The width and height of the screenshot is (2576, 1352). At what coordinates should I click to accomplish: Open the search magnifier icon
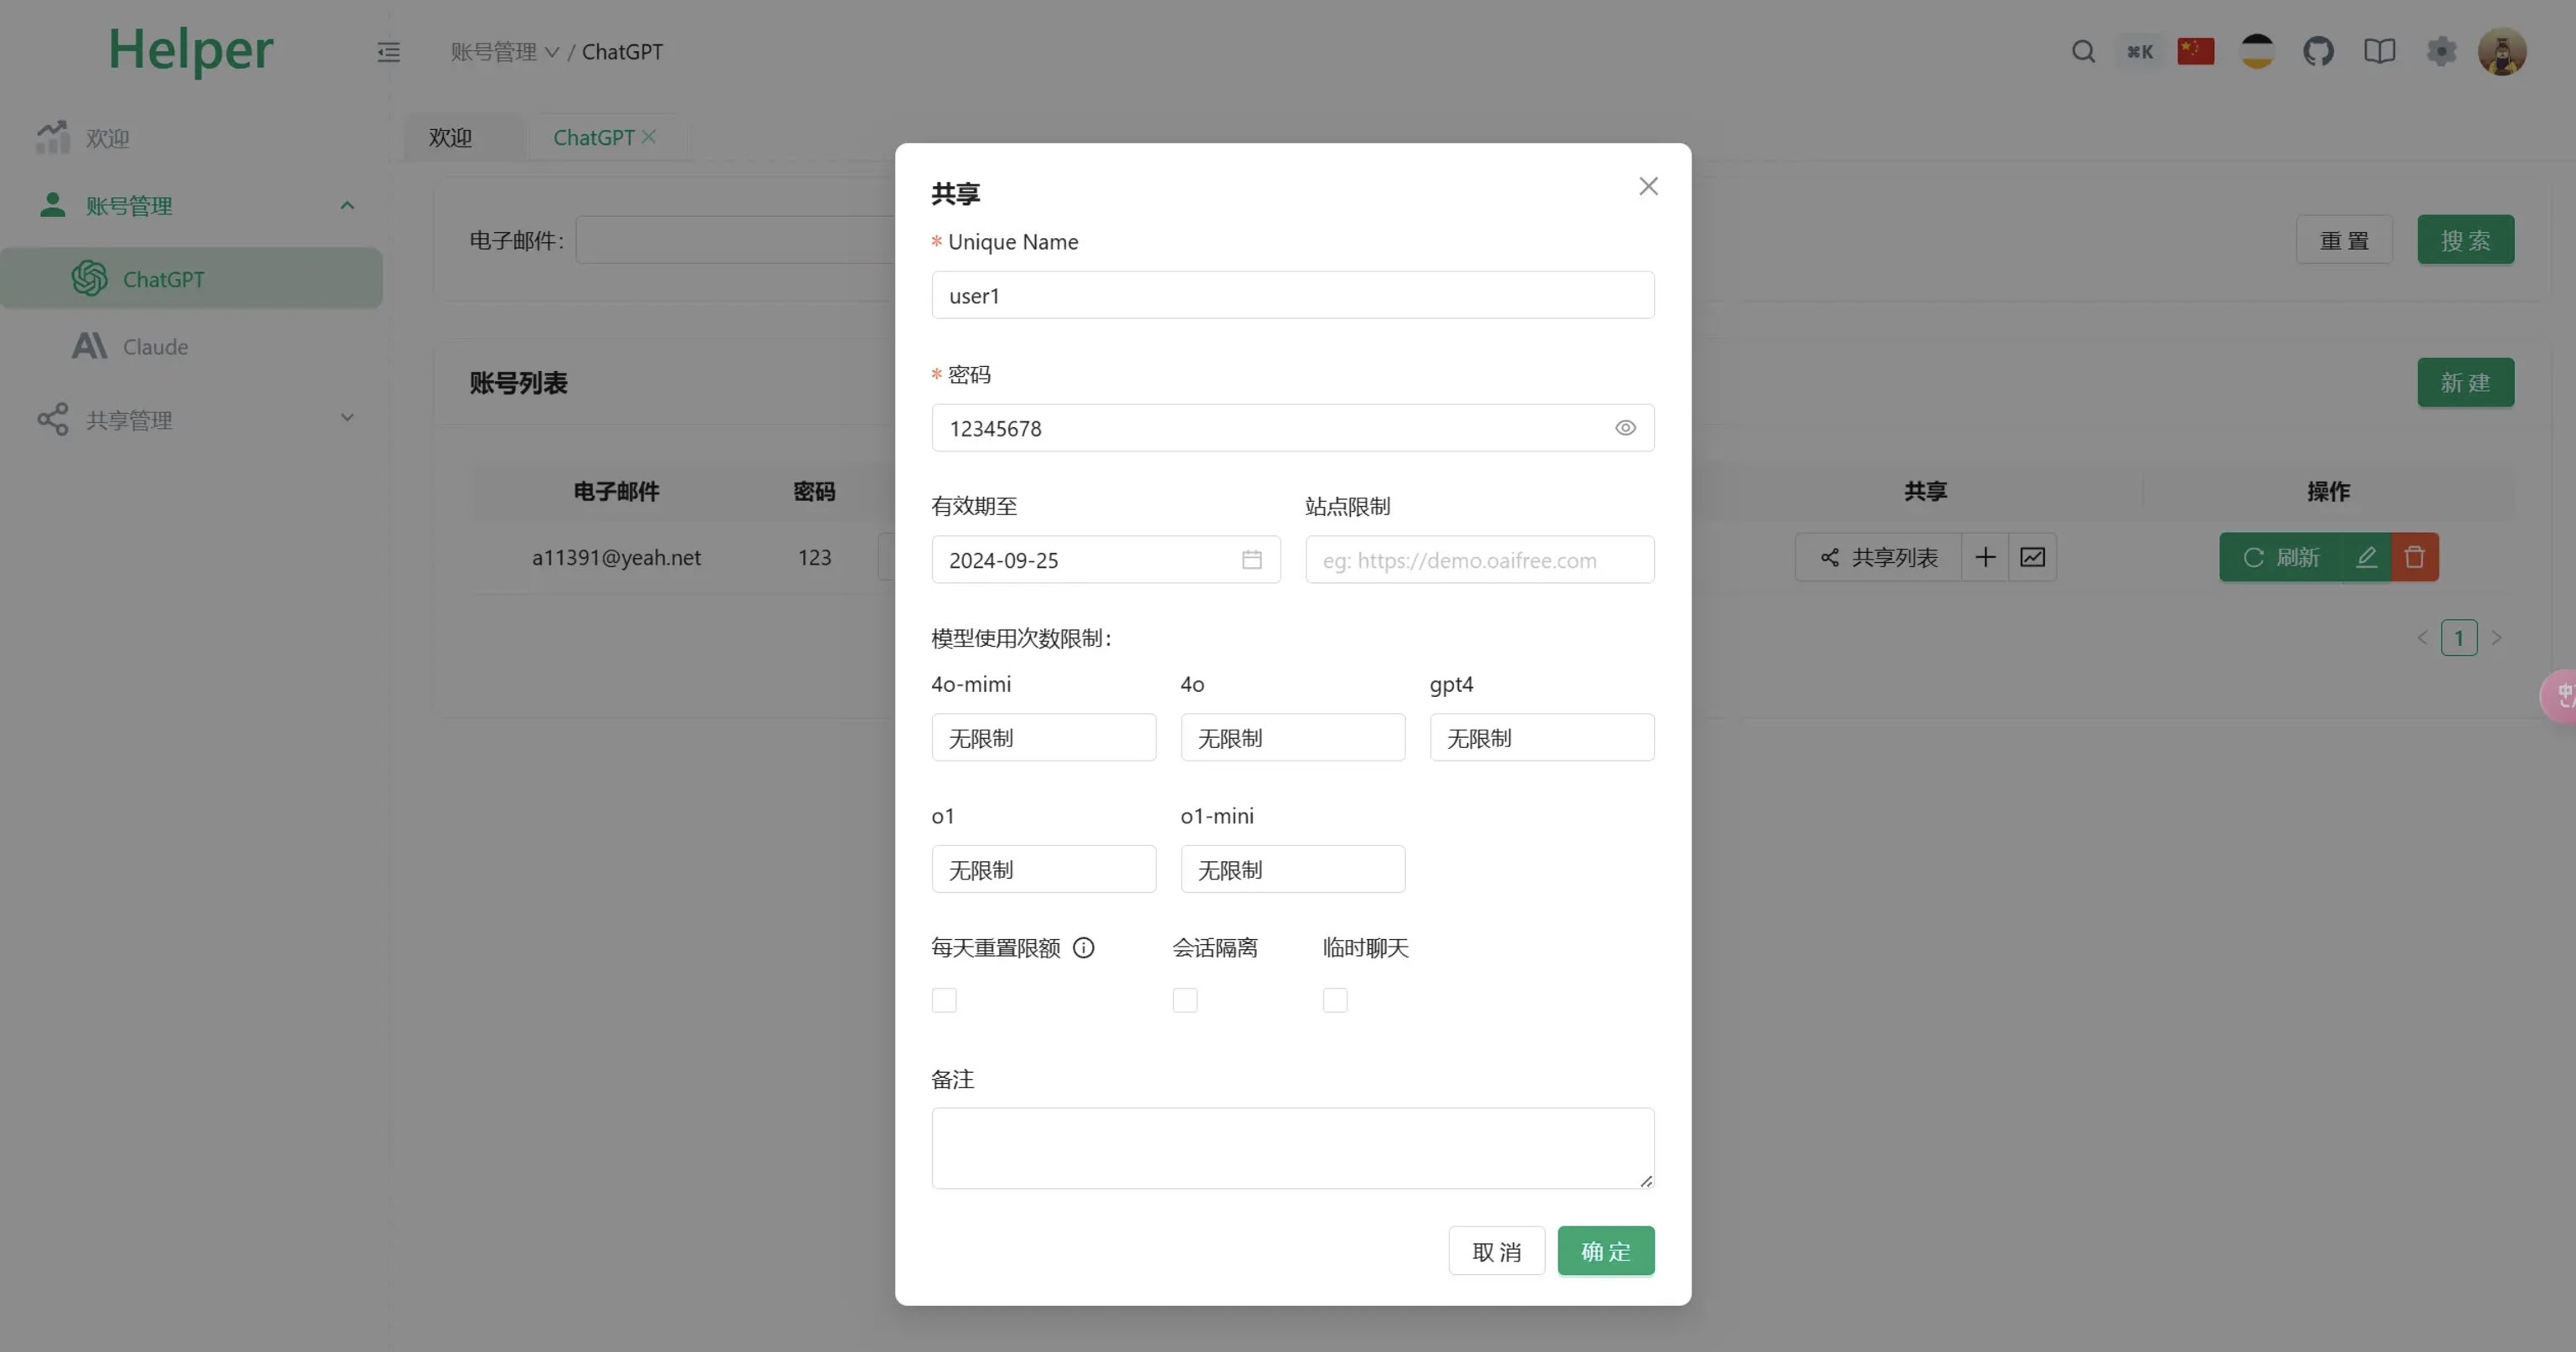2083,52
